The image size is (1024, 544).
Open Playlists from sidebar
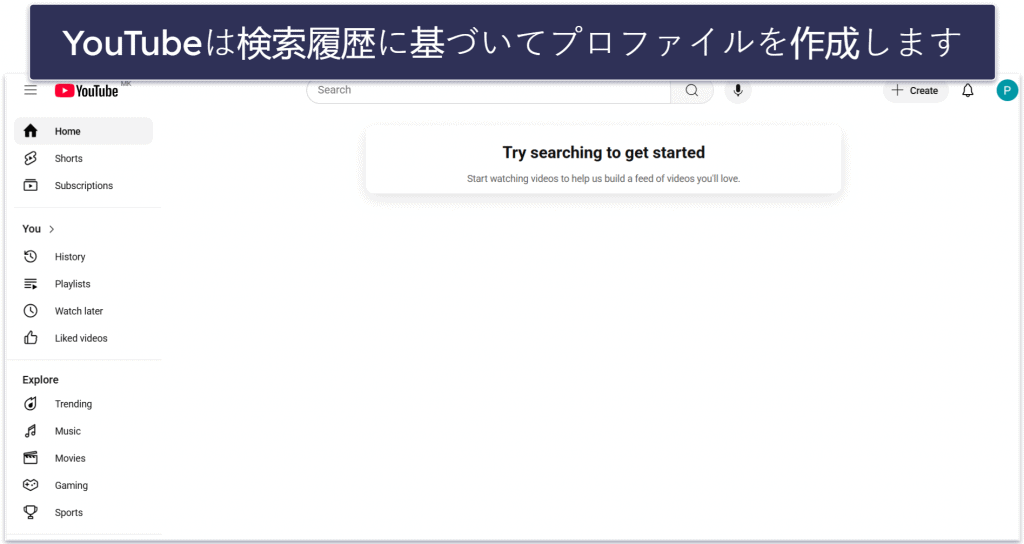(84, 283)
